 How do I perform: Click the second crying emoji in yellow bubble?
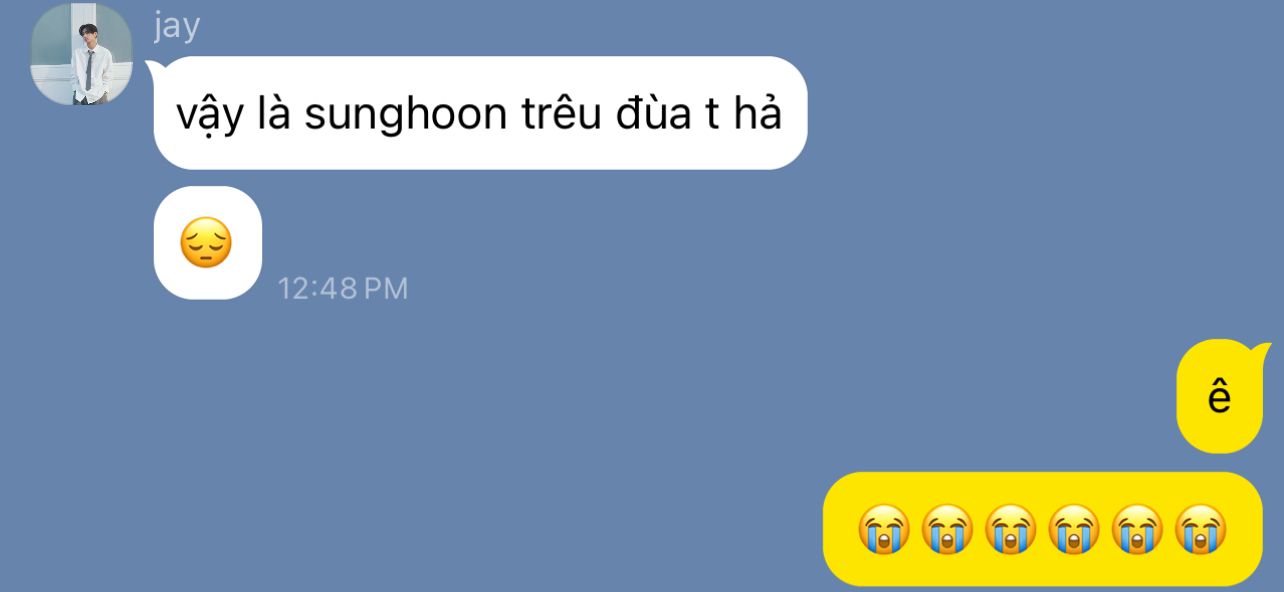[x=946, y=529]
